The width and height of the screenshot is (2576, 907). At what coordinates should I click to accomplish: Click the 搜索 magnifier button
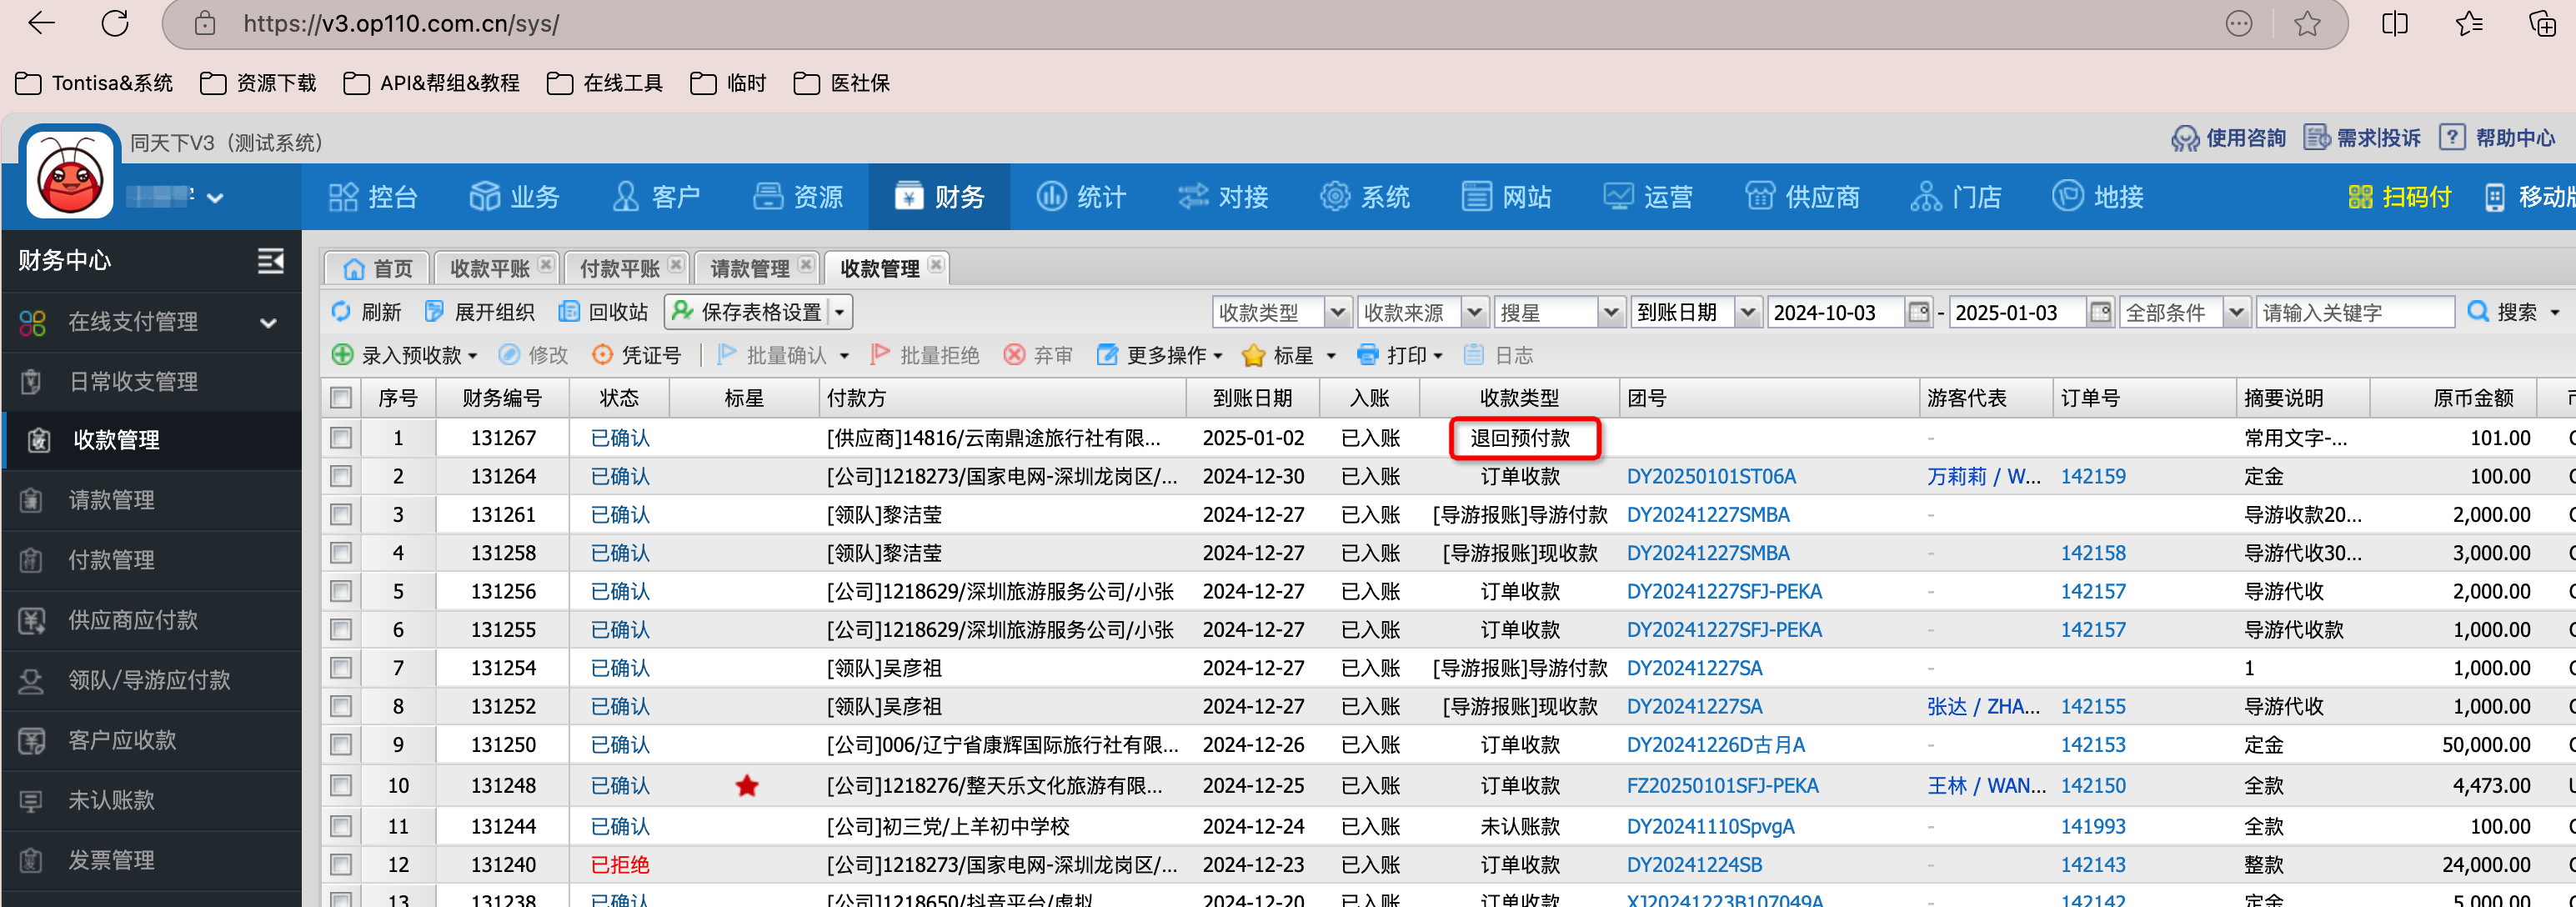[2502, 312]
